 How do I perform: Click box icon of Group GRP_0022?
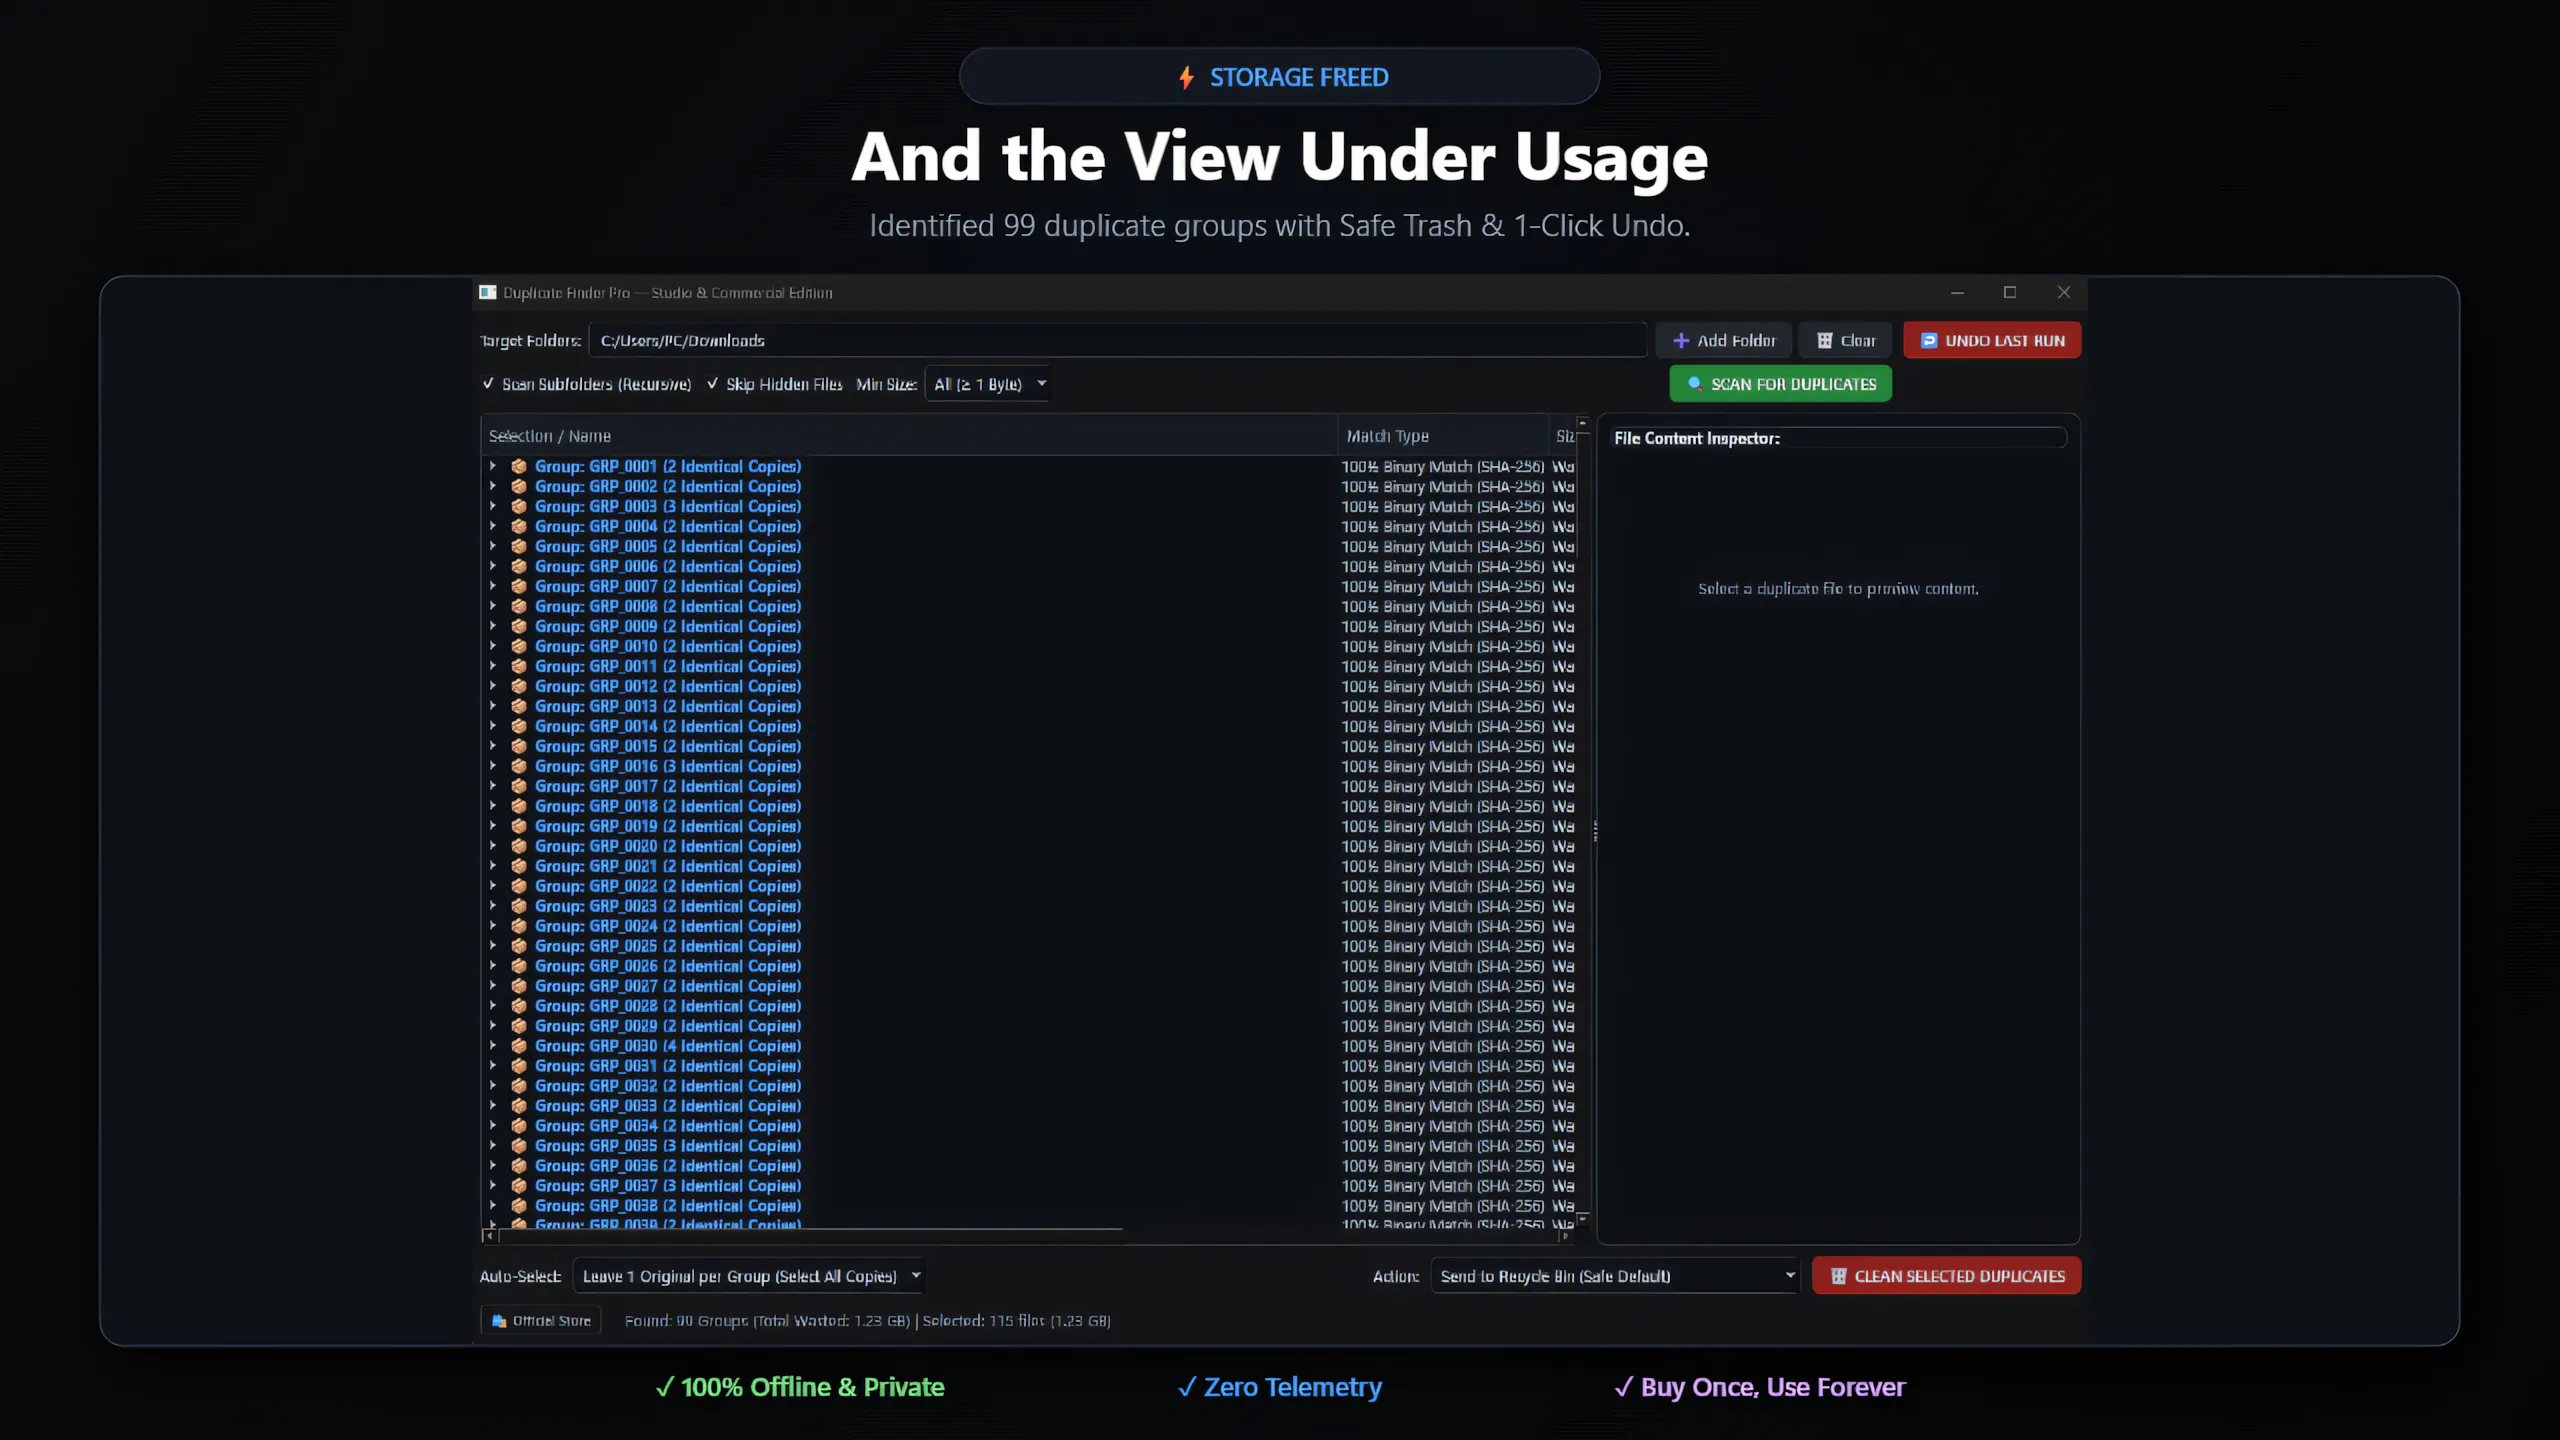coord(519,886)
